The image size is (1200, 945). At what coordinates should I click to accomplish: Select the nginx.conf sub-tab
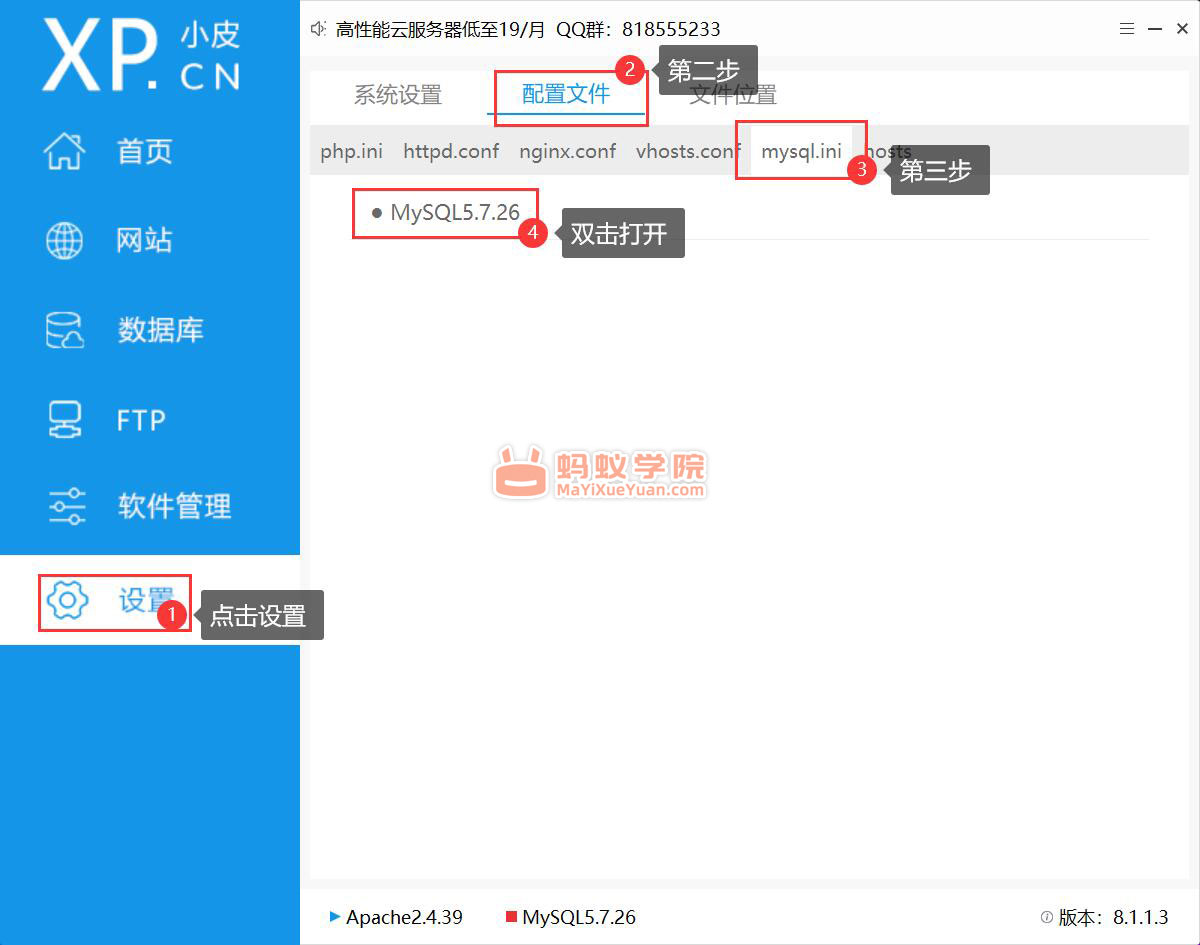pyautogui.click(x=567, y=152)
